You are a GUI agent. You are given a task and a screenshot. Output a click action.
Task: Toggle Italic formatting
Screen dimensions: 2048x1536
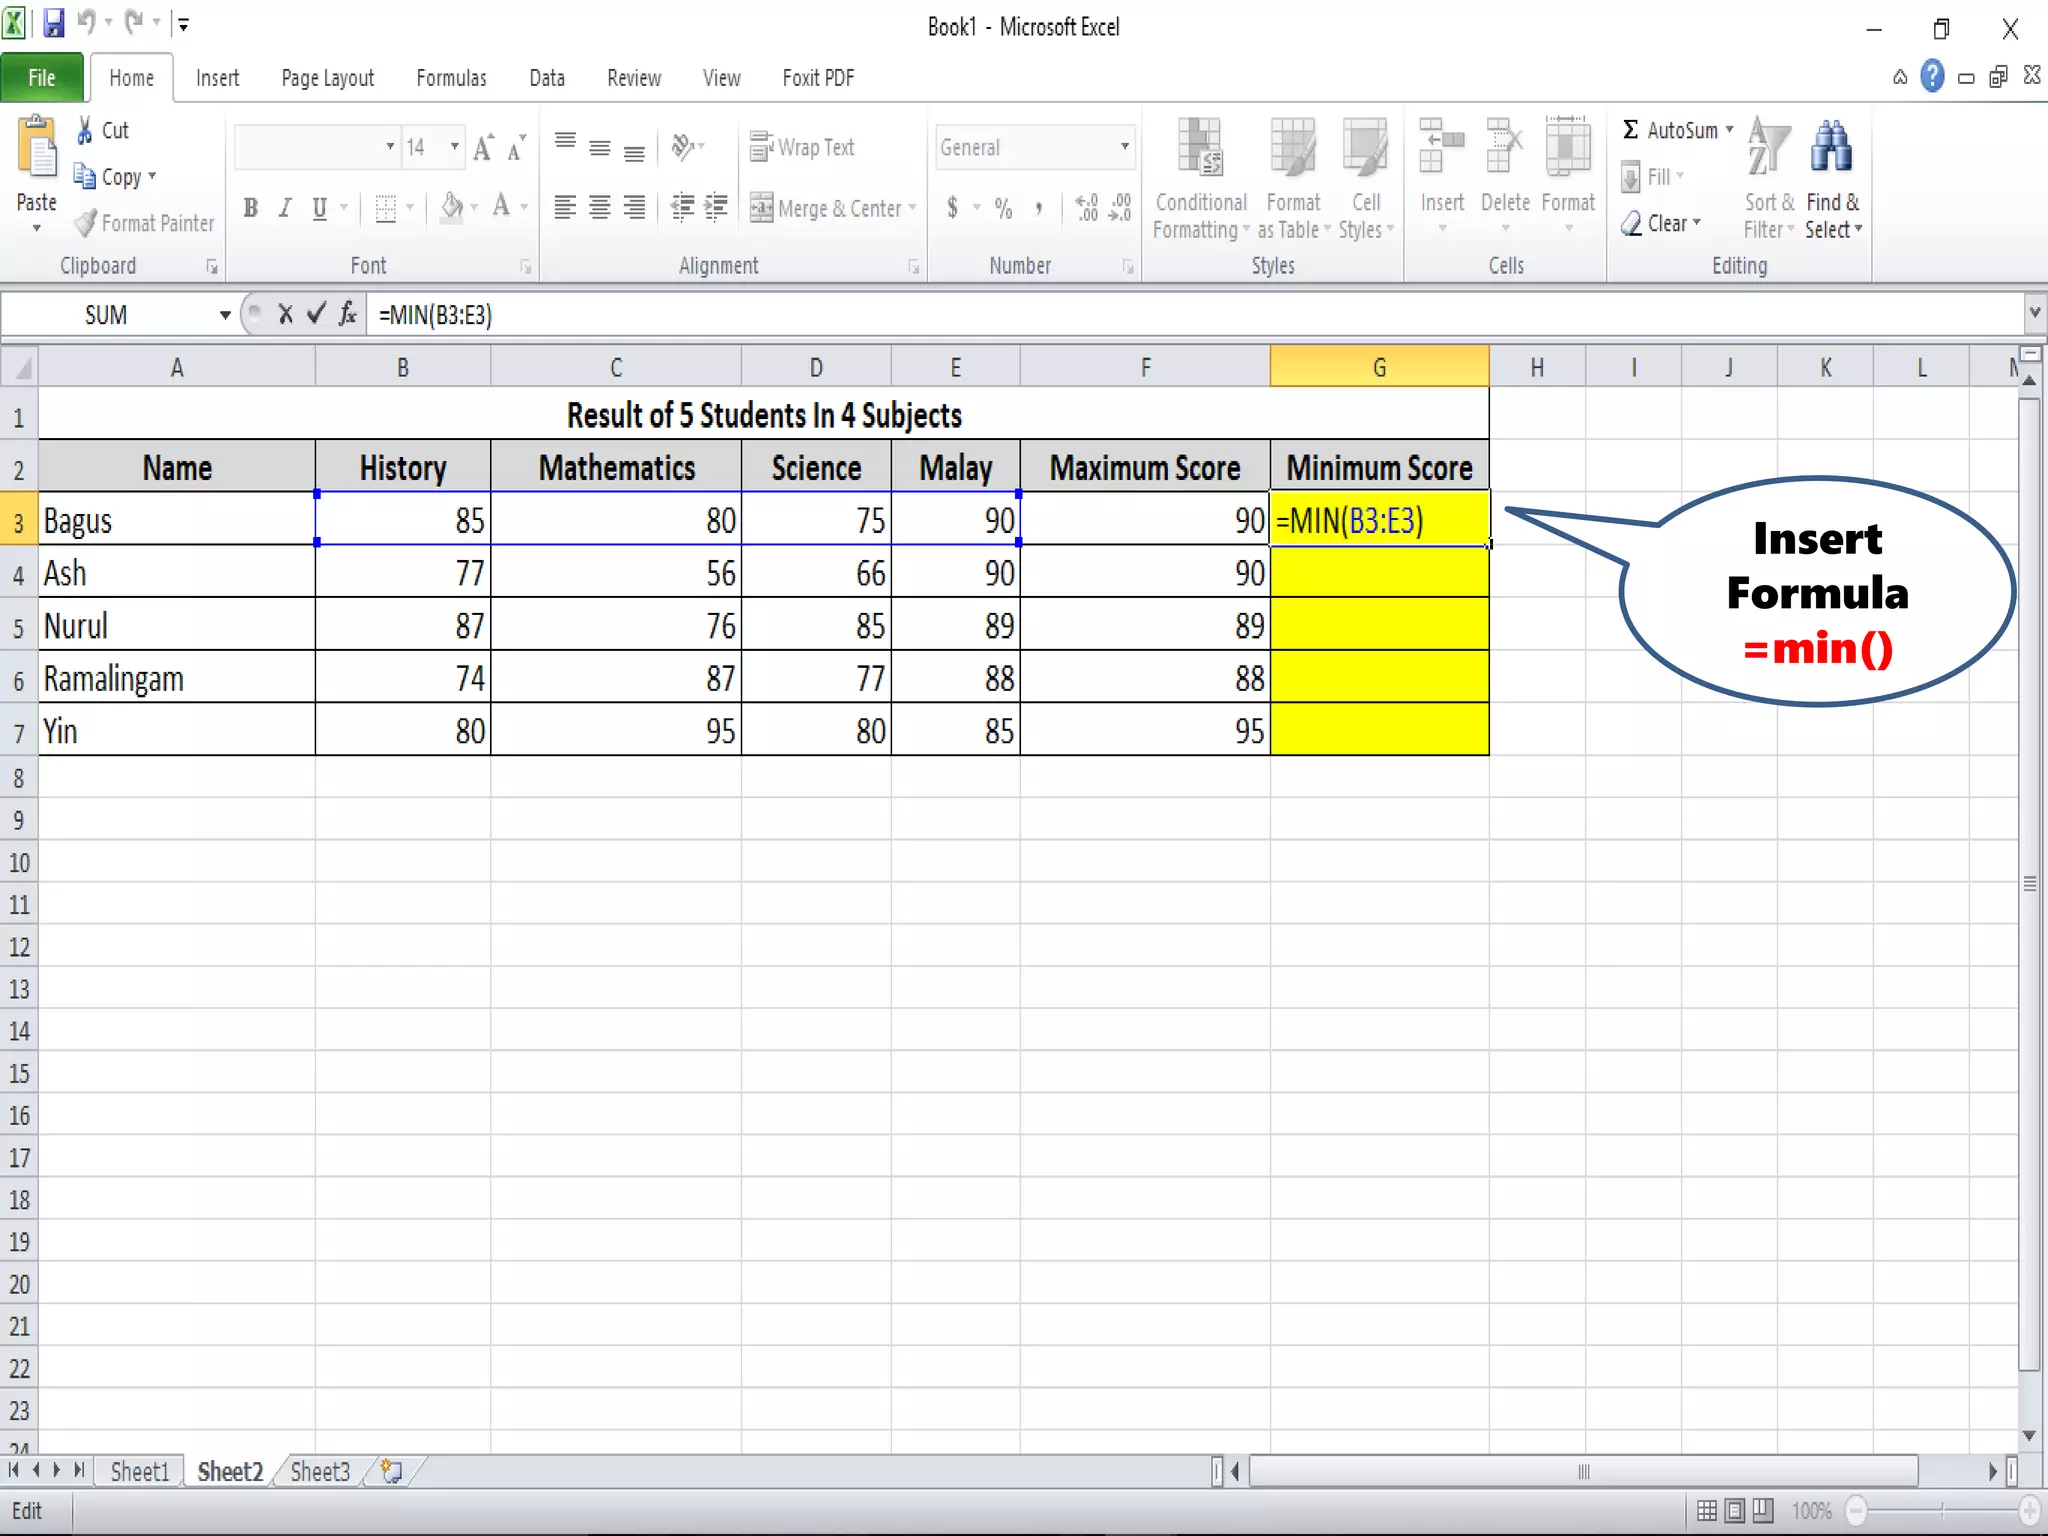286,208
